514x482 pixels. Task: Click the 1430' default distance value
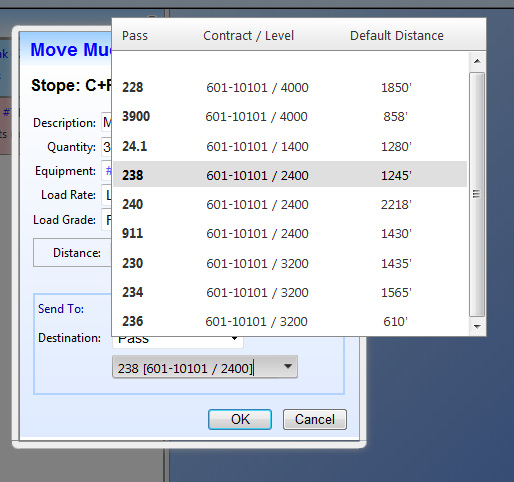(396, 233)
